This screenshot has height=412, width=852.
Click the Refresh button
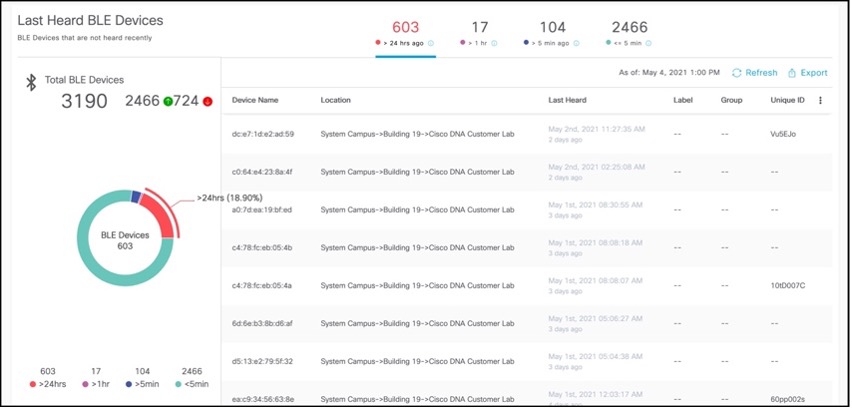click(x=754, y=73)
